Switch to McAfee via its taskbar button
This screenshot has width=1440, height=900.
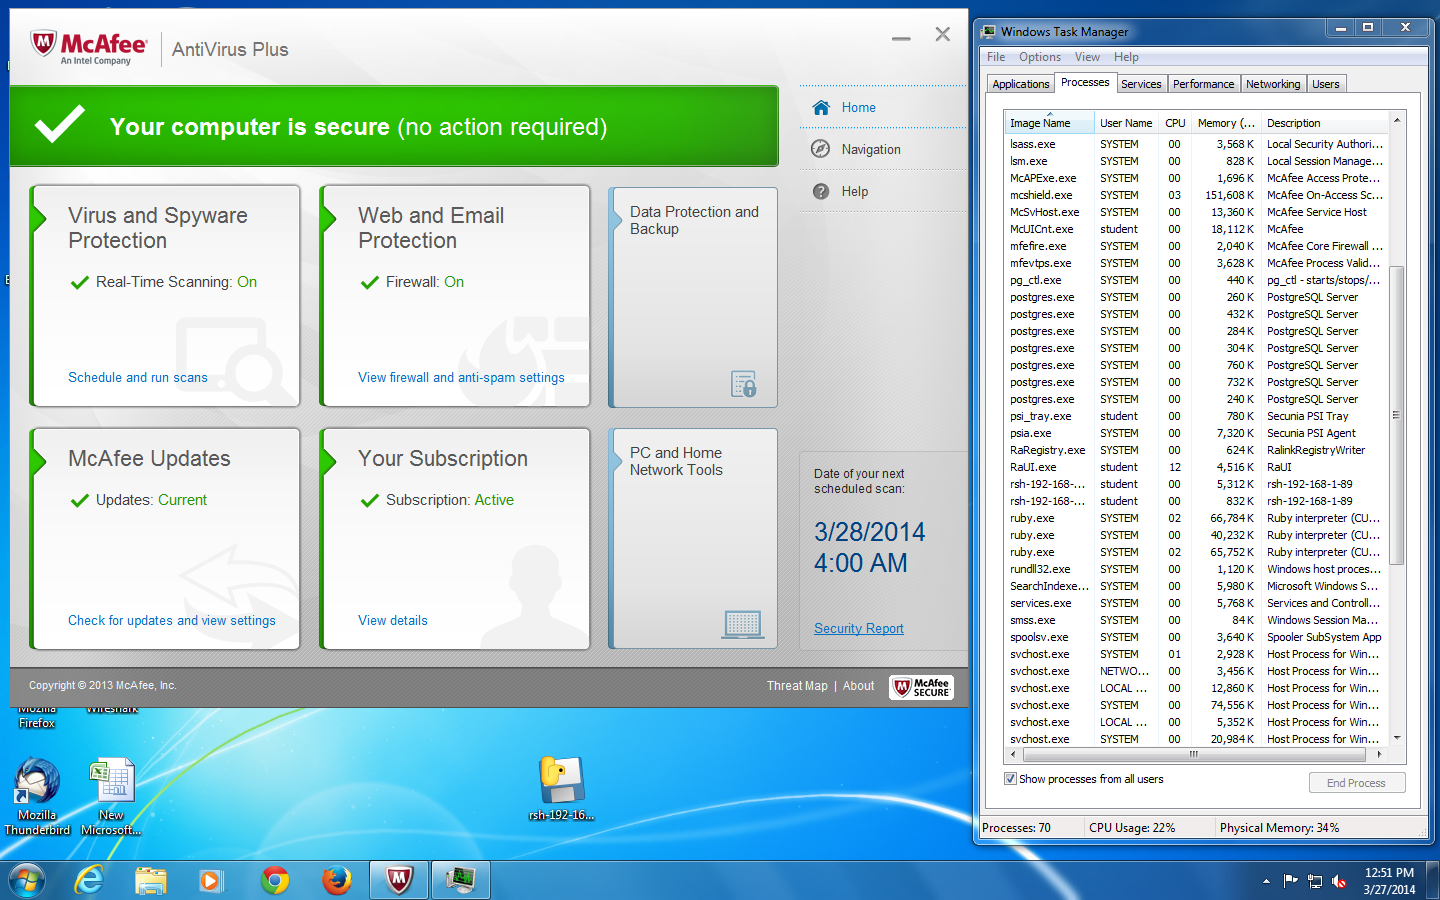399,880
